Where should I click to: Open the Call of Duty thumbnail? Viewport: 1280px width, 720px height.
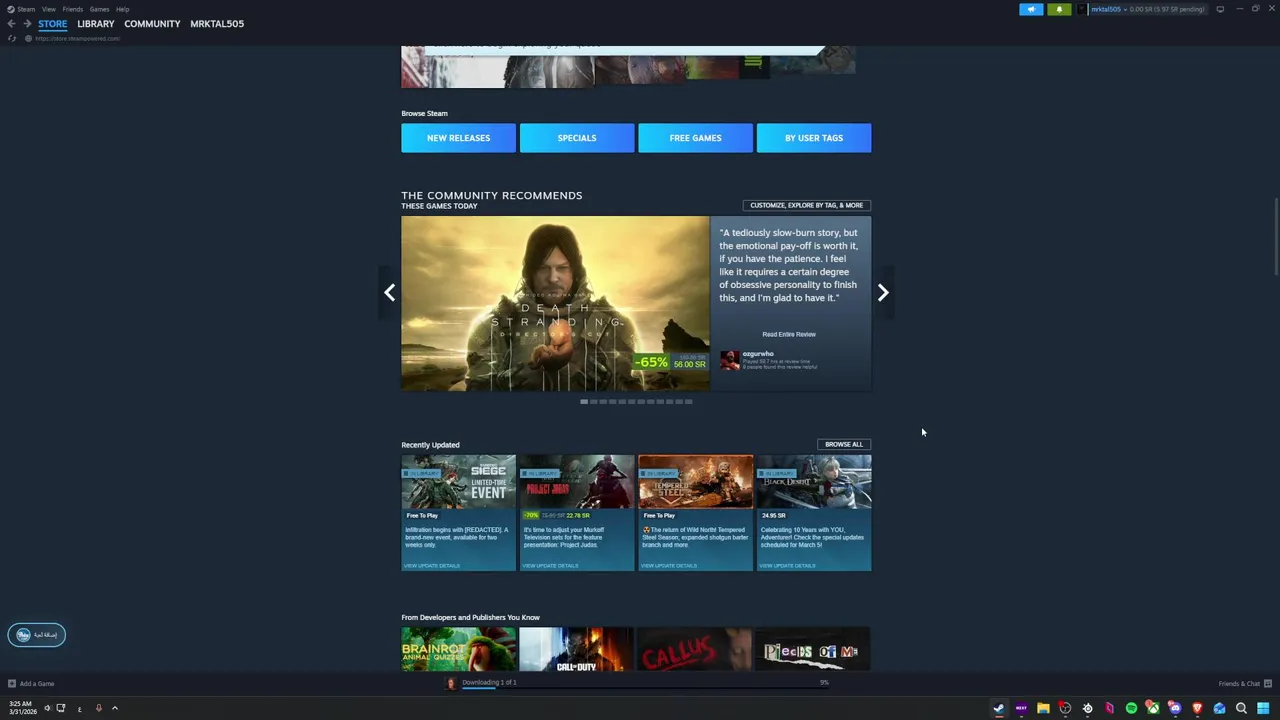point(577,649)
